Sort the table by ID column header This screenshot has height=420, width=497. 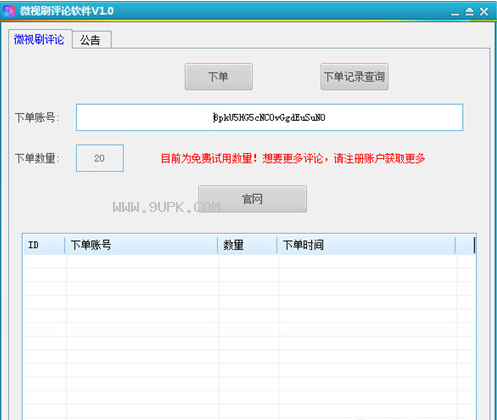(44, 245)
